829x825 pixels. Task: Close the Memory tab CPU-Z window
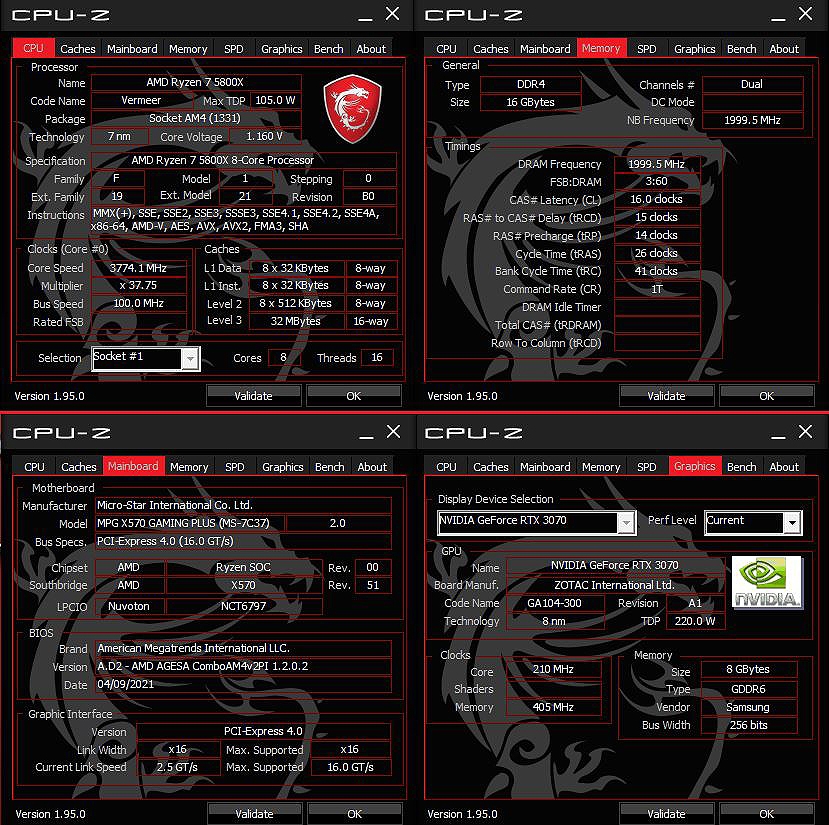click(x=805, y=14)
